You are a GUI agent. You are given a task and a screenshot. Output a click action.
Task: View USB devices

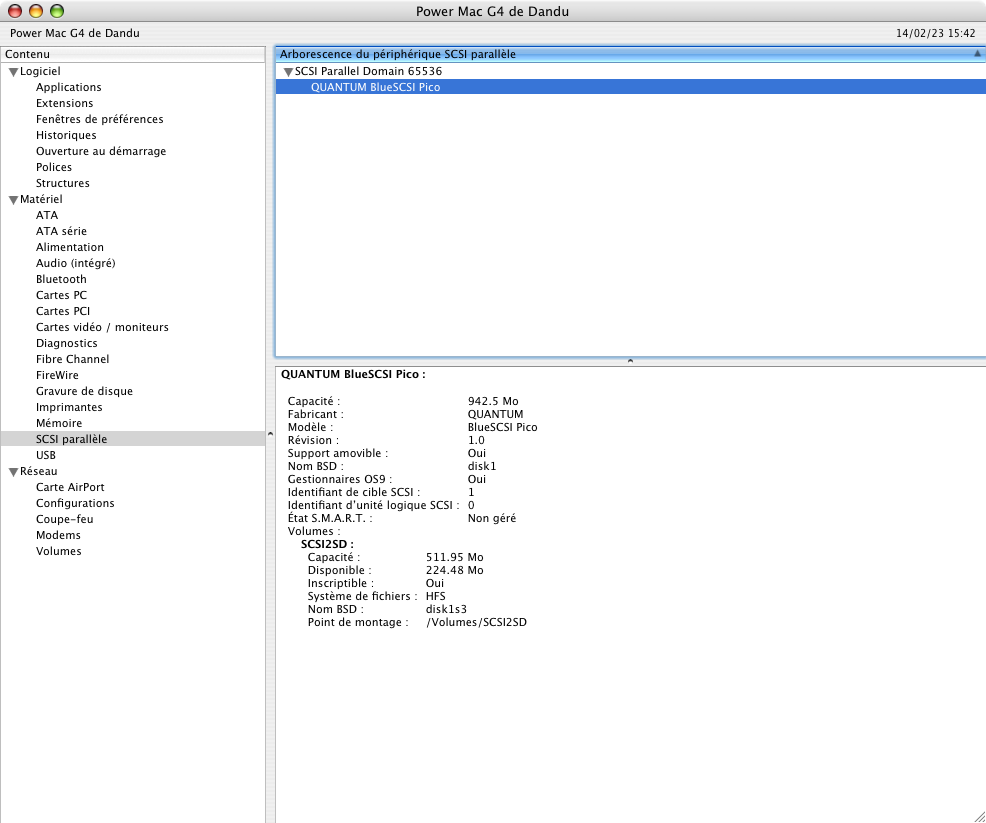click(x=46, y=455)
